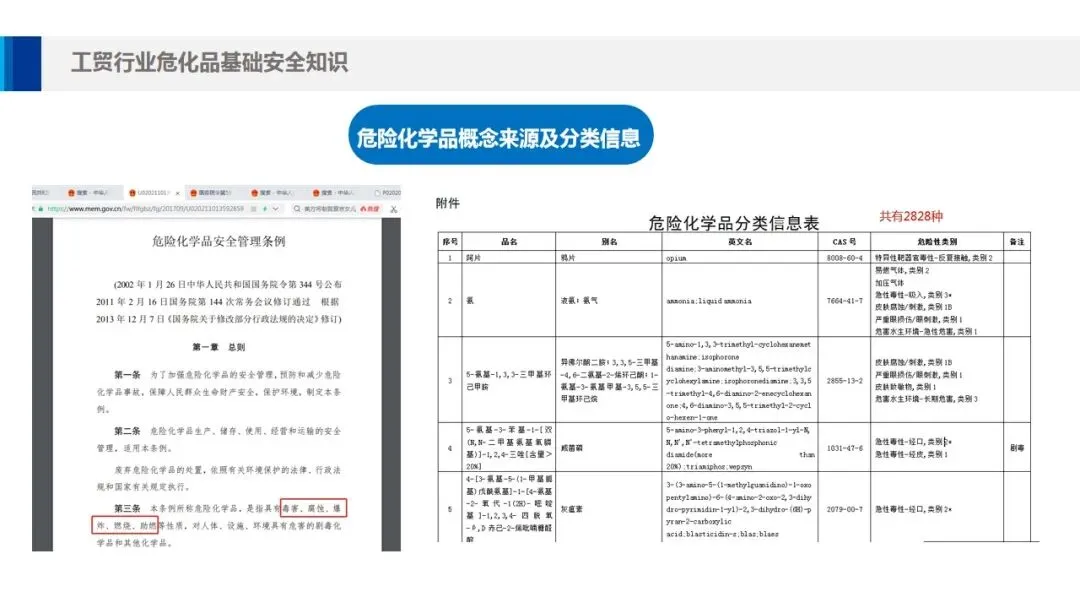
Task: Click the 序号 column header
Action: tap(450, 242)
